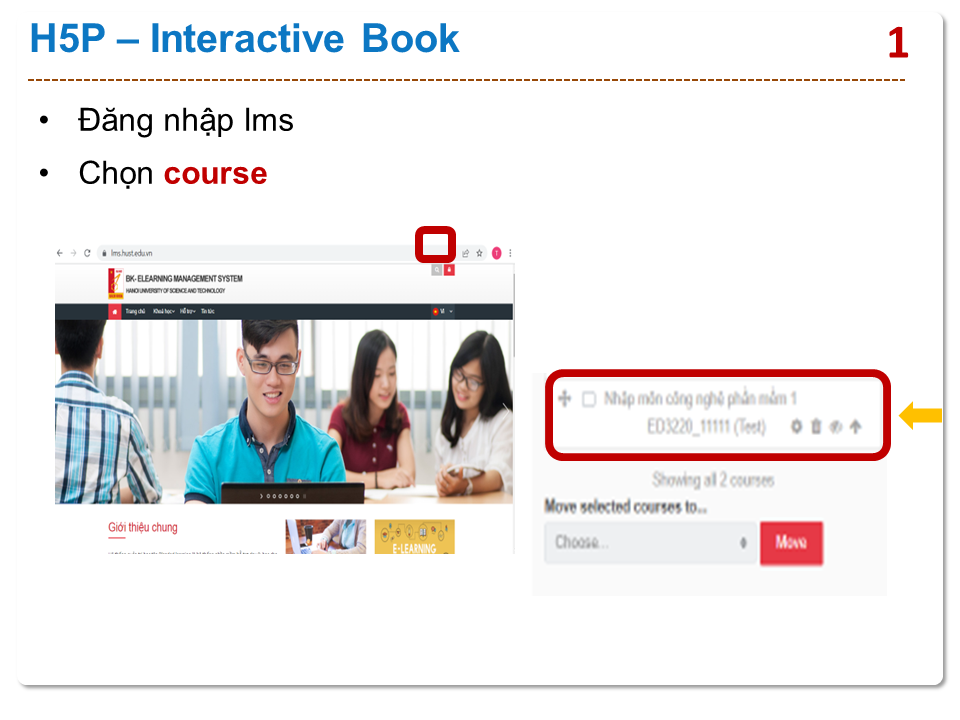This screenshot has width=960, height=720.
Task: Move the course up with arrow icon
Action: click(856, 427)
